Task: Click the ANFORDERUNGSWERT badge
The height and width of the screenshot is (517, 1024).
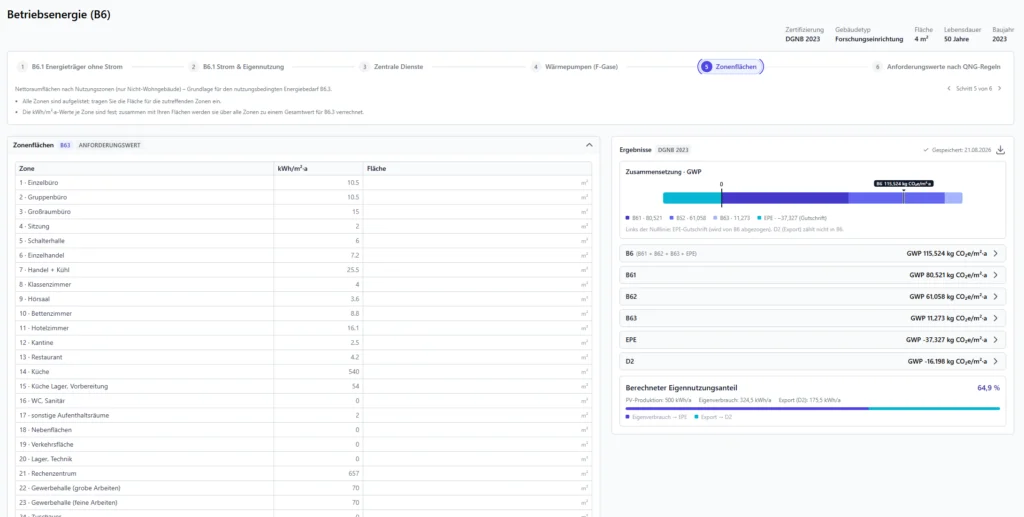Action: 110,145
